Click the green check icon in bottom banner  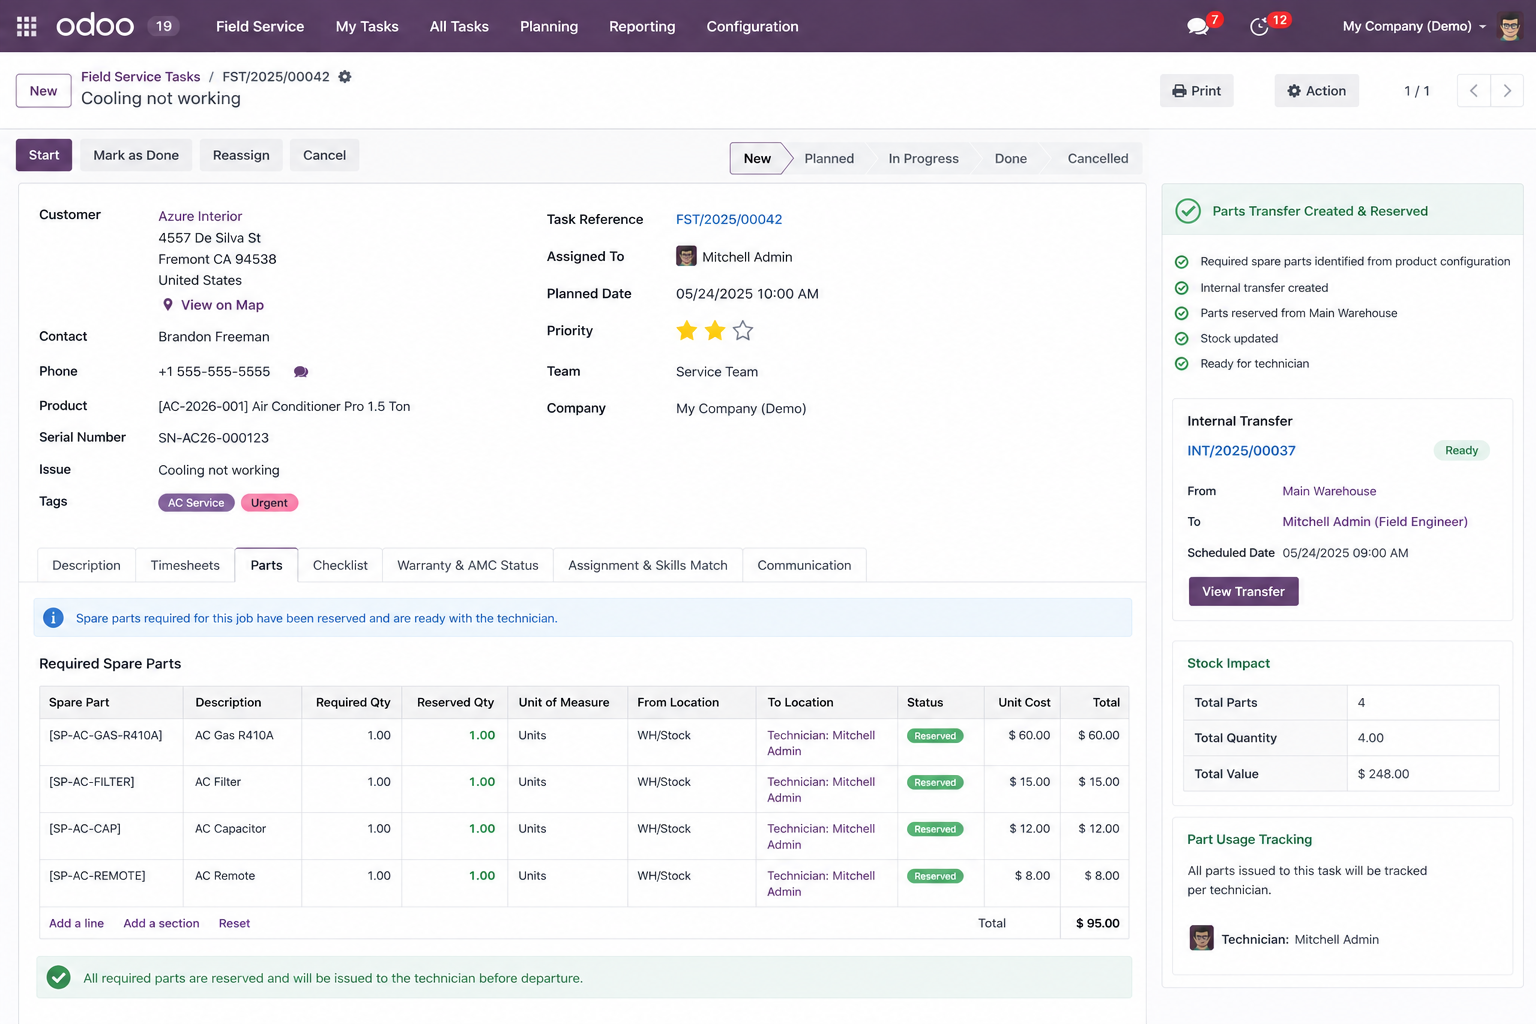coord(59,978)
